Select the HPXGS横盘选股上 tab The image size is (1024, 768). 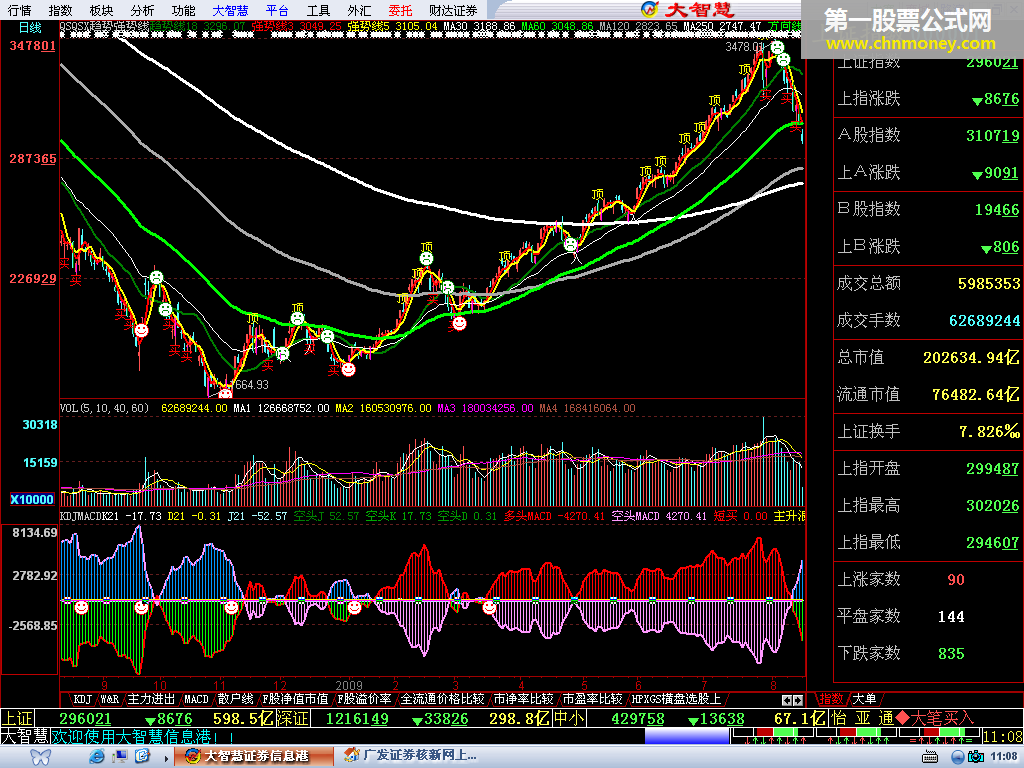(676, 699)
